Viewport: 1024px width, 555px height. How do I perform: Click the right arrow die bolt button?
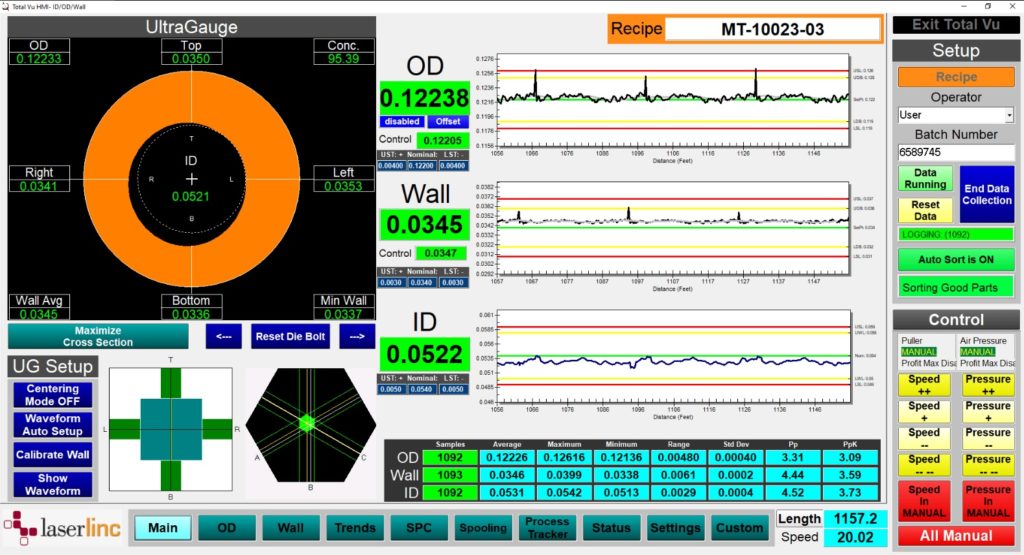point(357,336)
